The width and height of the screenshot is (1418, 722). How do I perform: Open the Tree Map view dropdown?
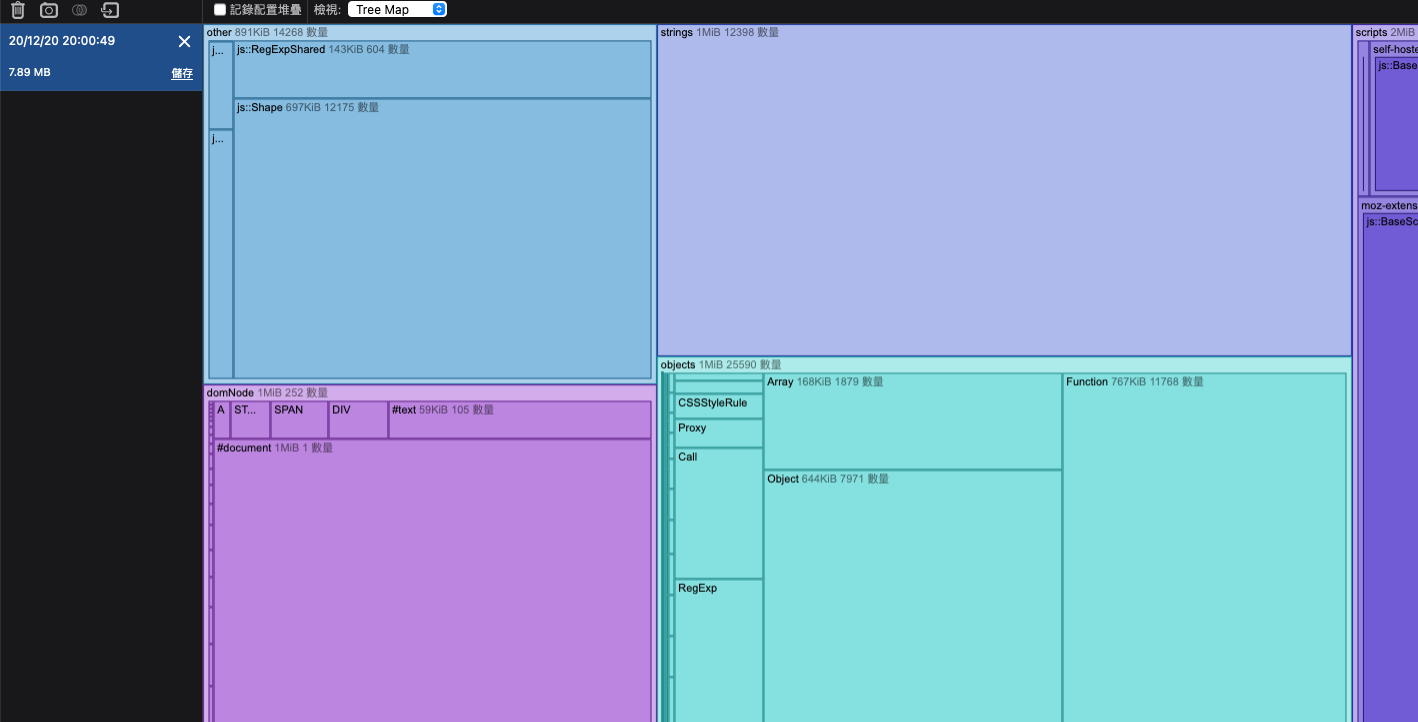397,10
